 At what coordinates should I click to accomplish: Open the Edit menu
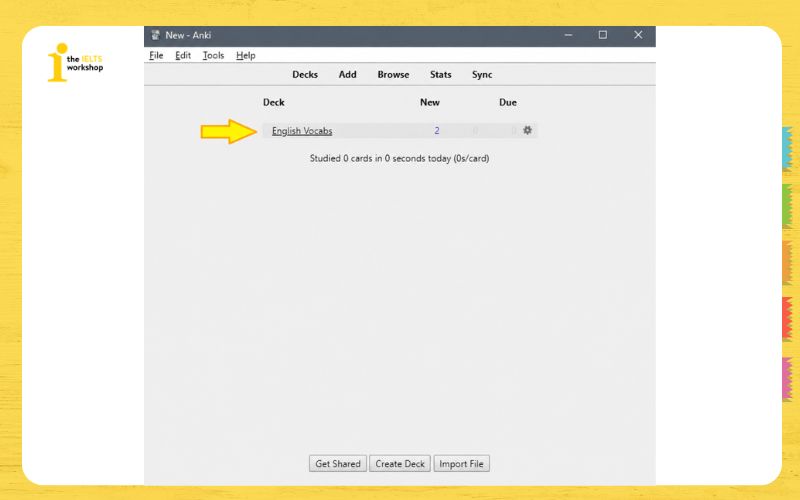pyautogui.click(x=183, y=55)
